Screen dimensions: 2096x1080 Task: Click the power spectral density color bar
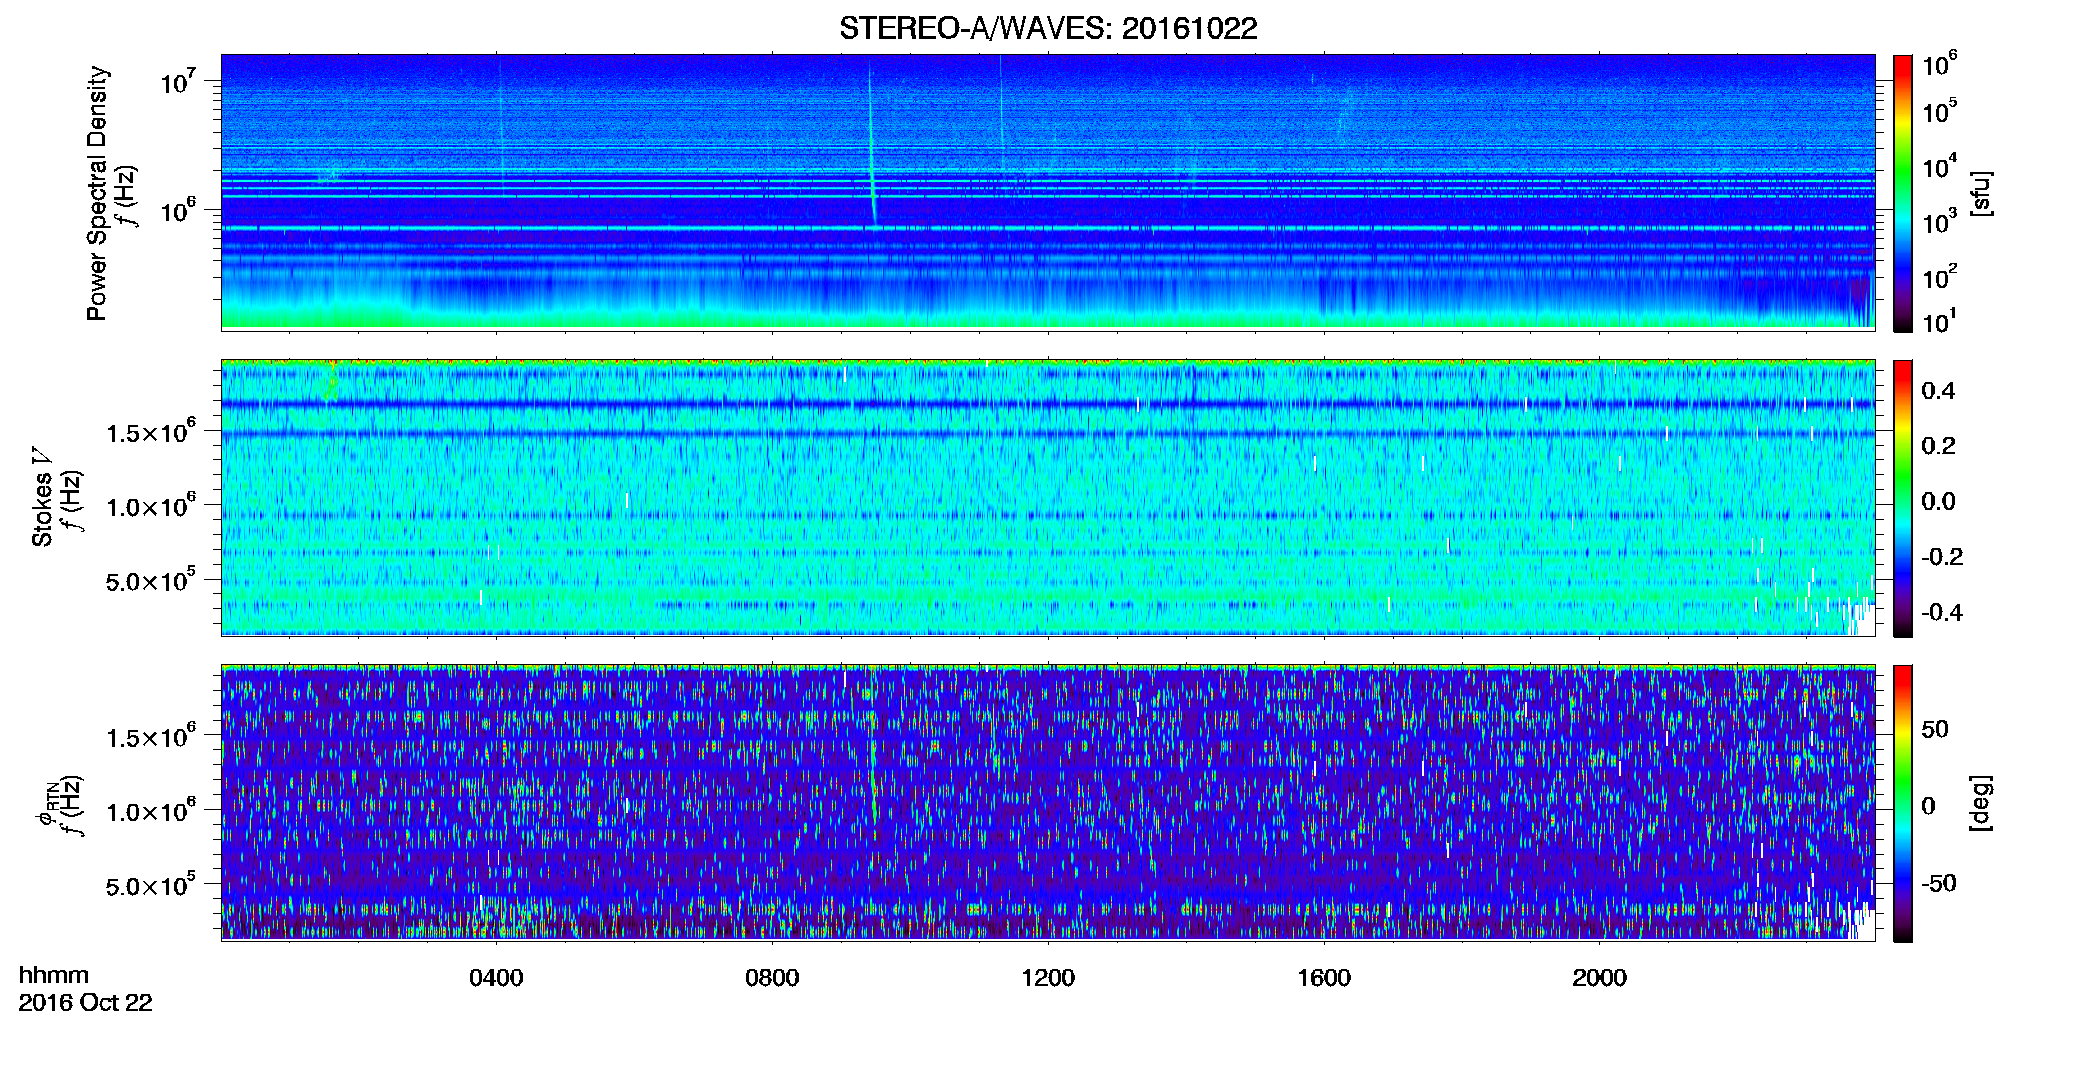[x=1902, y=193]
